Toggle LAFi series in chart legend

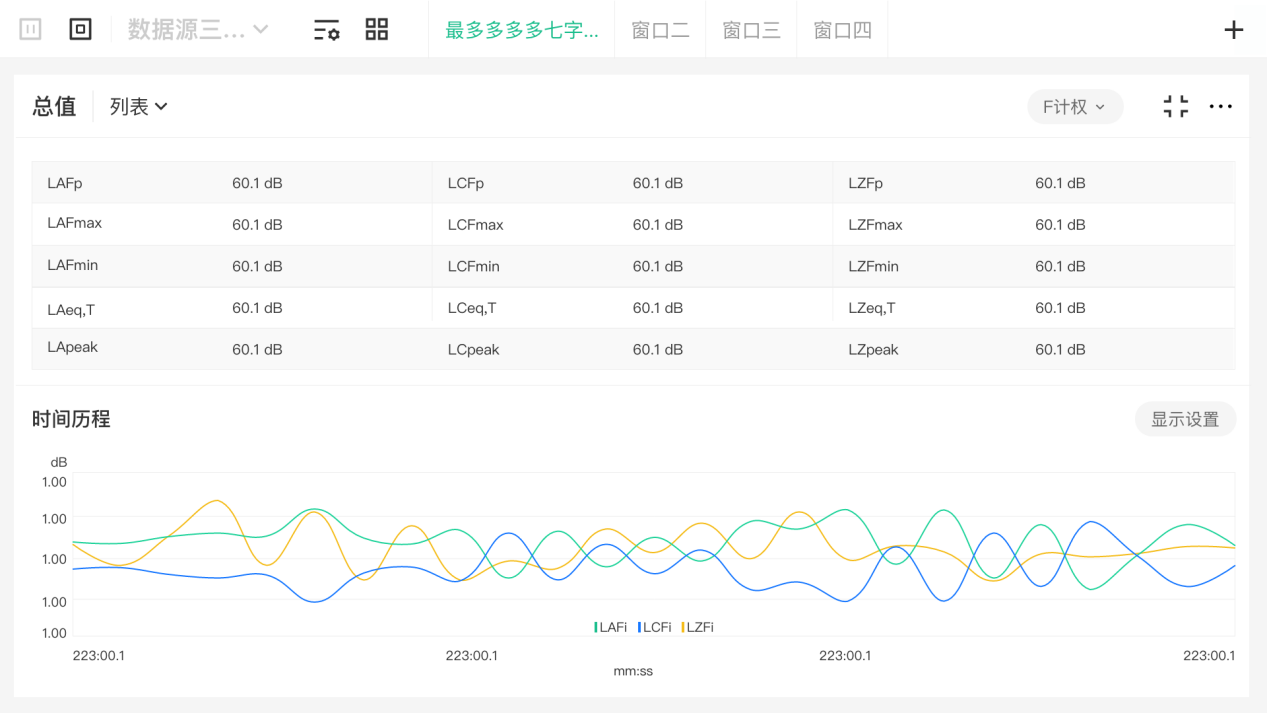[611, 627]
